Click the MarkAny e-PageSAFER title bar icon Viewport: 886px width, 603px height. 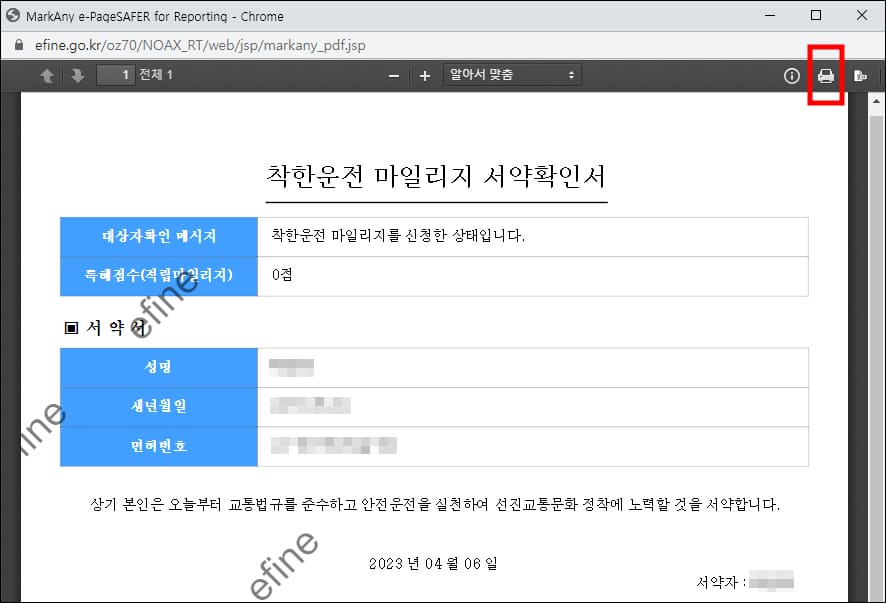click(14, 15)
